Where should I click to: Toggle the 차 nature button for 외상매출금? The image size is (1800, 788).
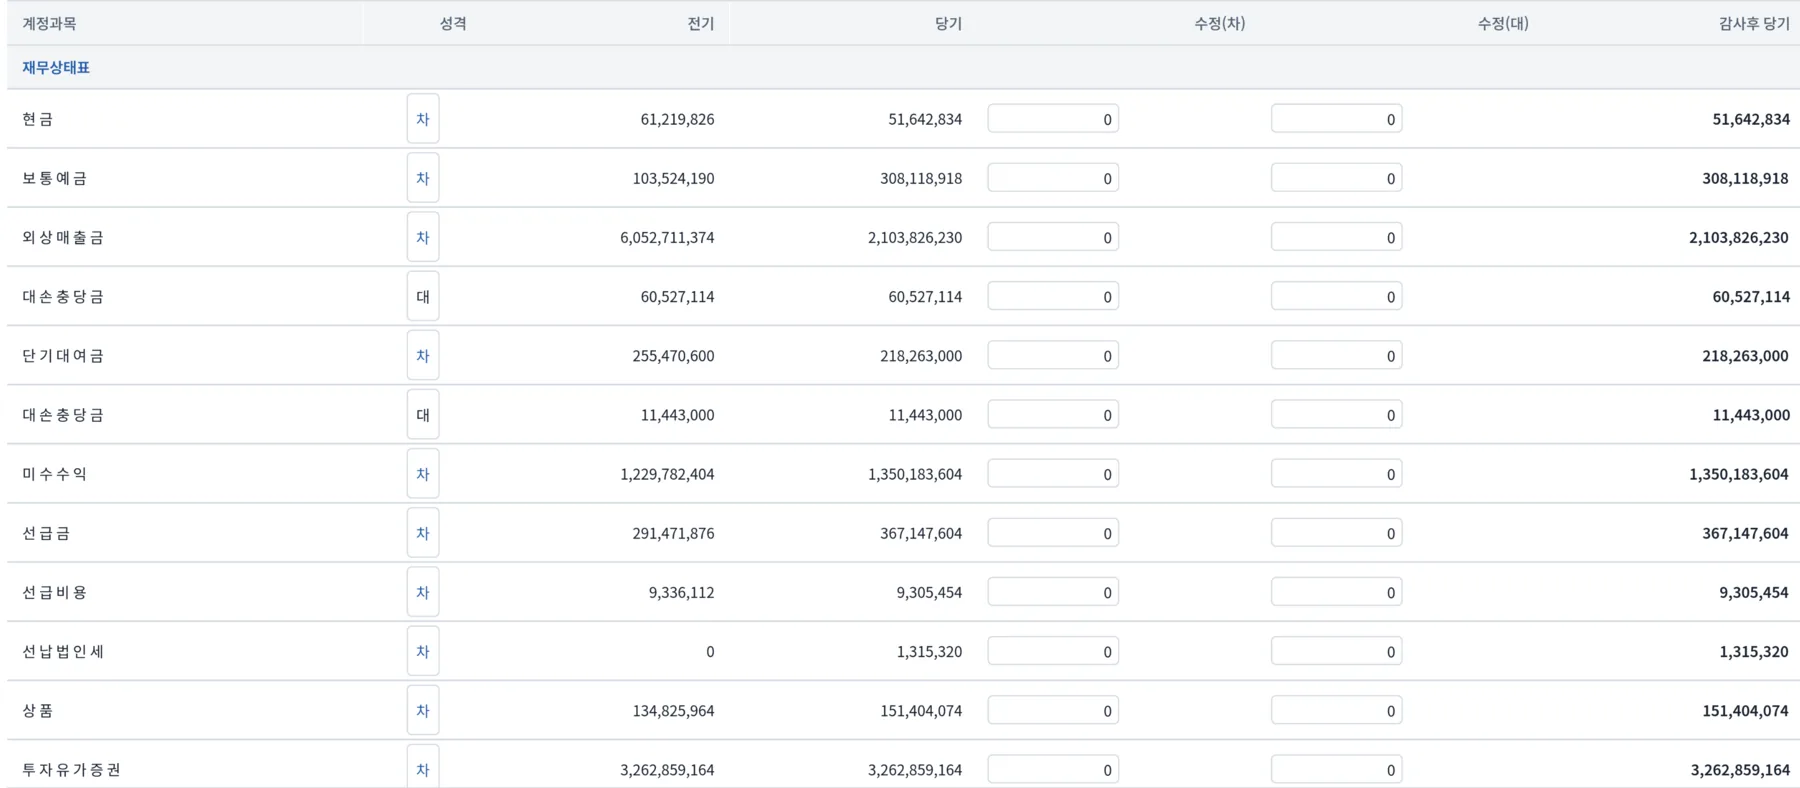click(x=423, y=237)
